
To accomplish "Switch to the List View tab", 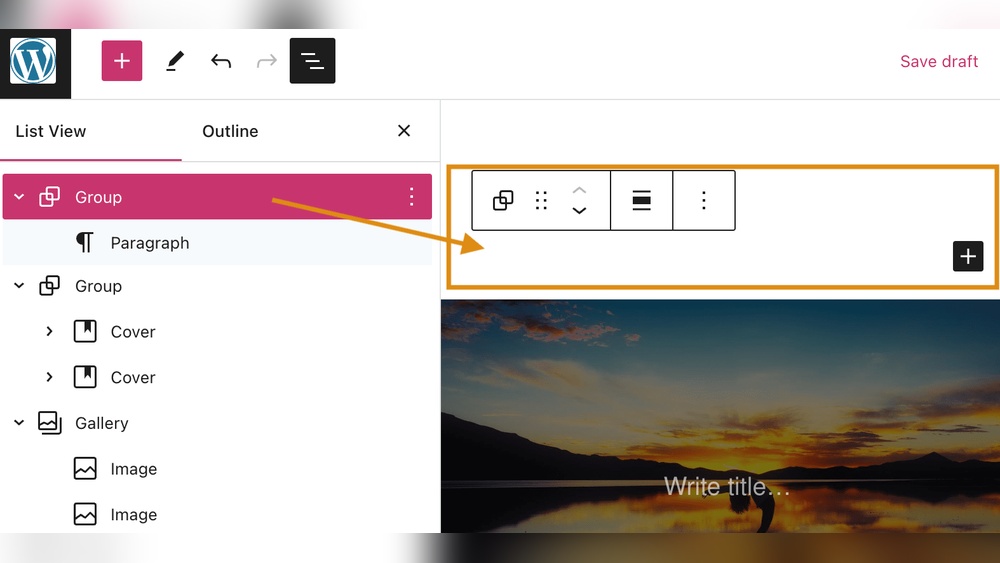I will (x=50, y=131).
